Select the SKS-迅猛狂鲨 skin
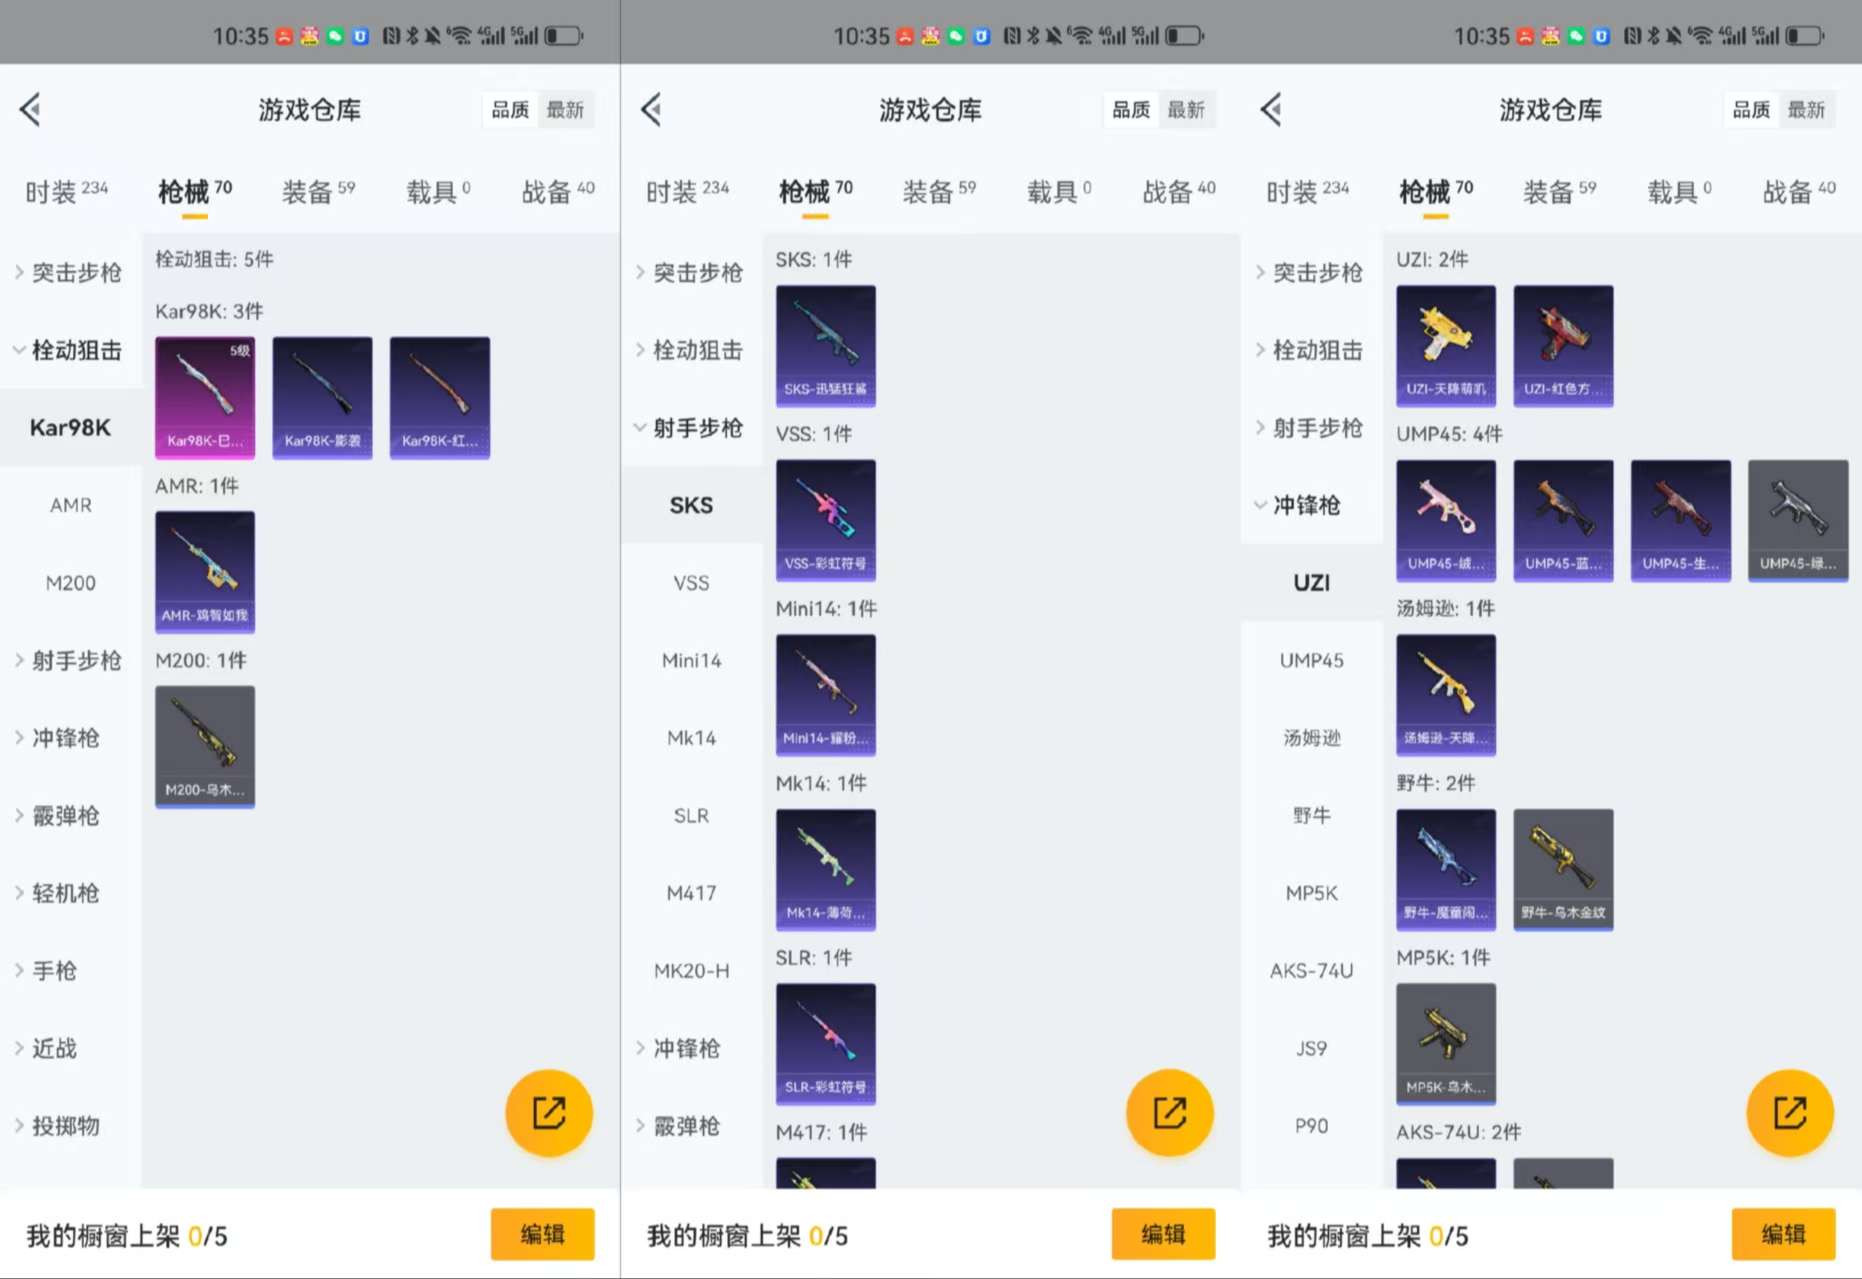Screen dimensions: 1862x1279 (x=826, y=346)
